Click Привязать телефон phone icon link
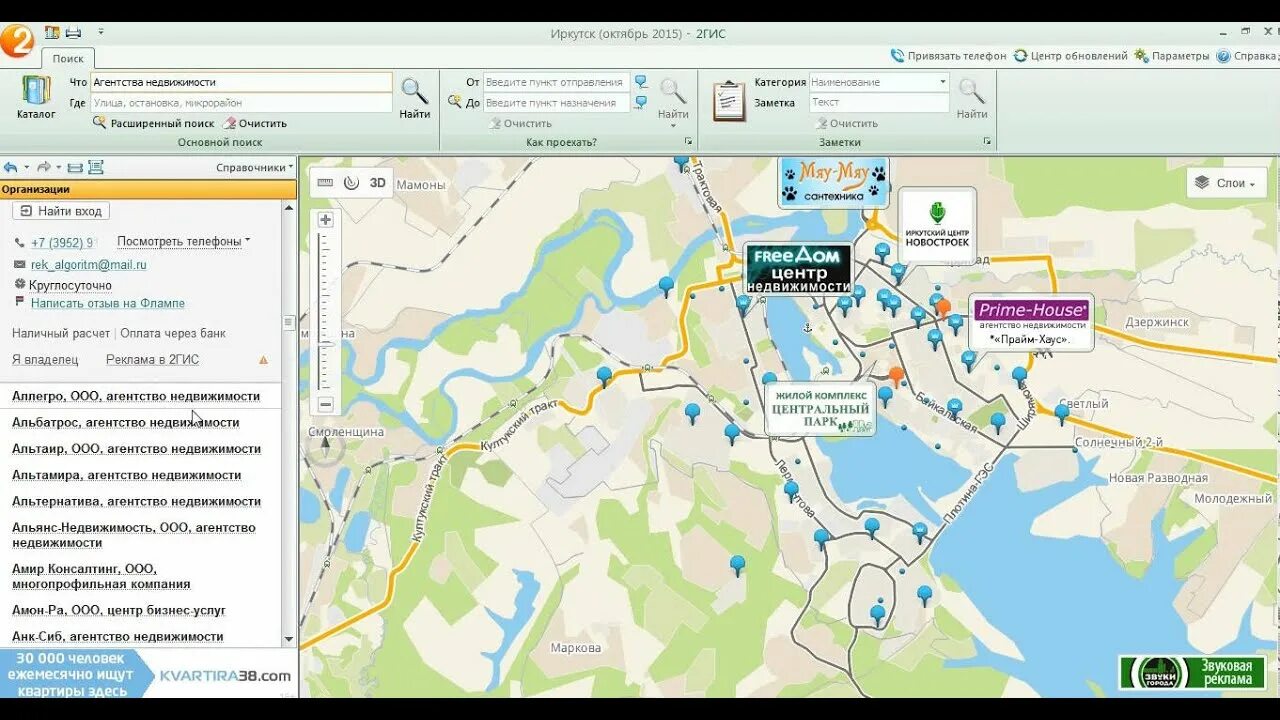The height and width of the screenshot is (720, 1280). click(949, 56)
